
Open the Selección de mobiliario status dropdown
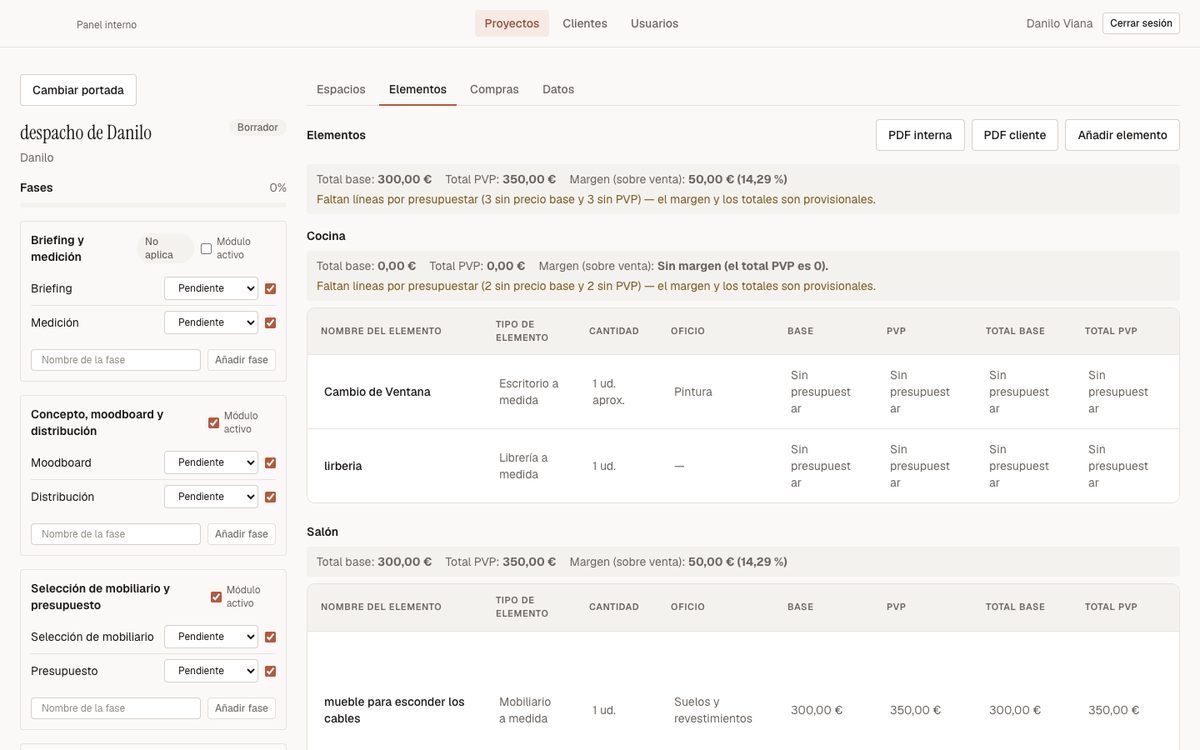pos(211,637)
